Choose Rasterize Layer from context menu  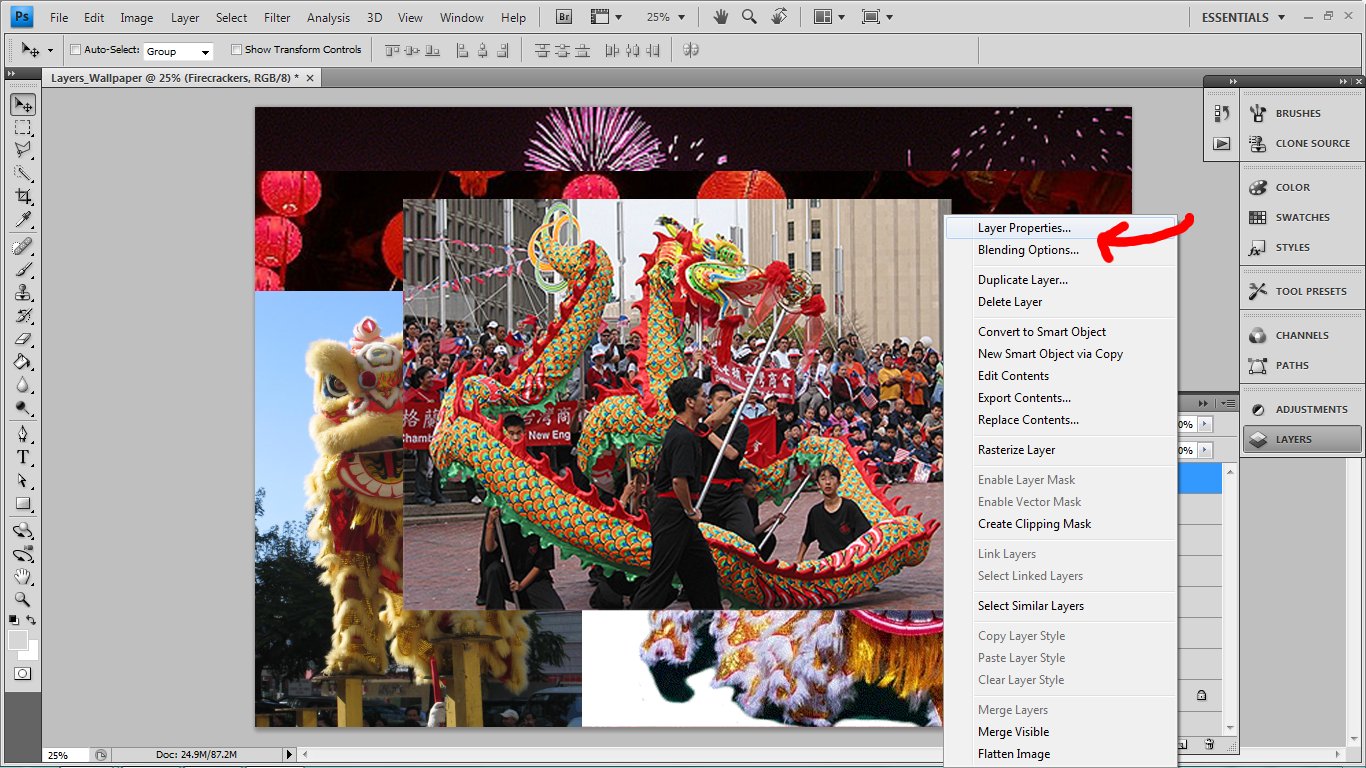pyautogui.click(x=1016, y=450)
